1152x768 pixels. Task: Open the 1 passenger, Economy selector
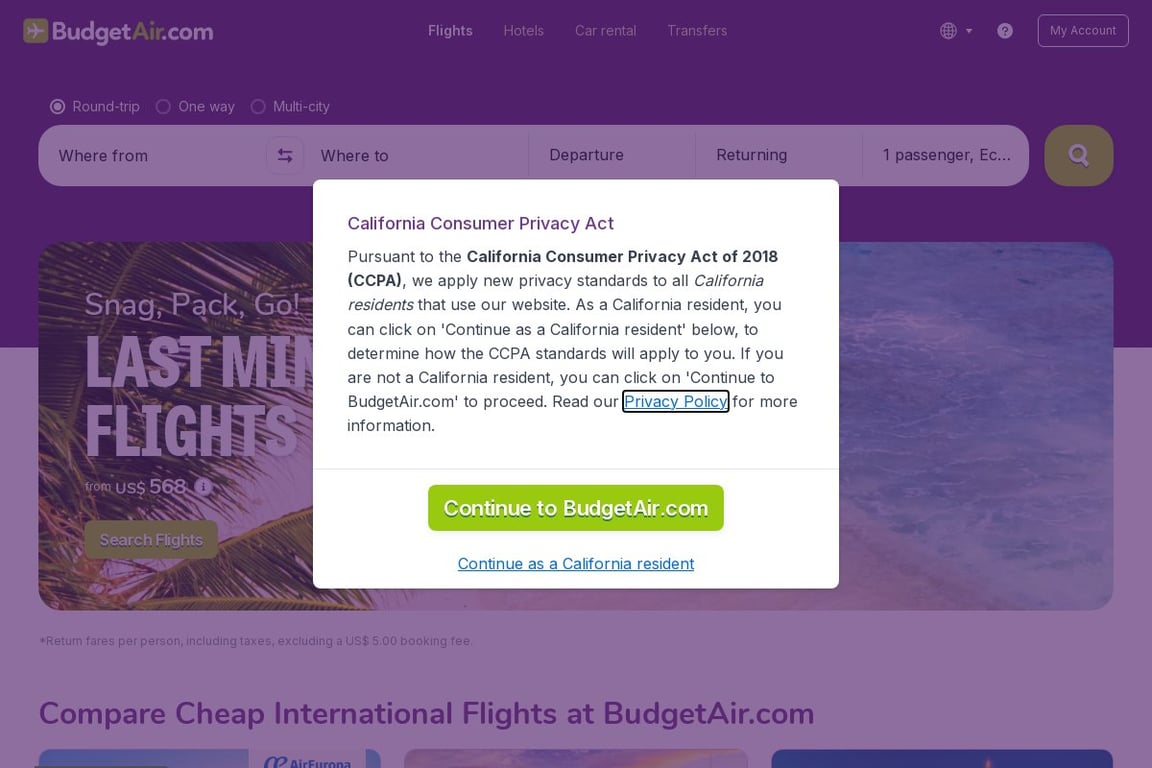946,155
